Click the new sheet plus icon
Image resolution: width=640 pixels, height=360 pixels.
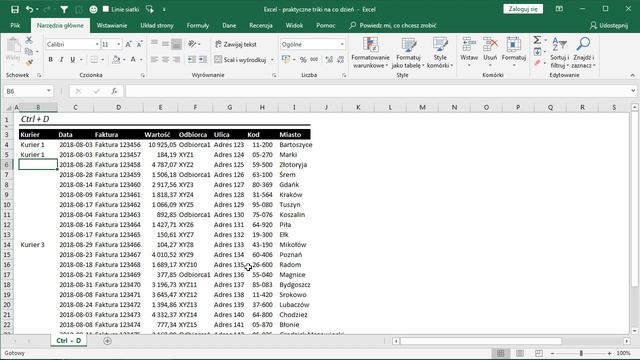click(107, 341)
